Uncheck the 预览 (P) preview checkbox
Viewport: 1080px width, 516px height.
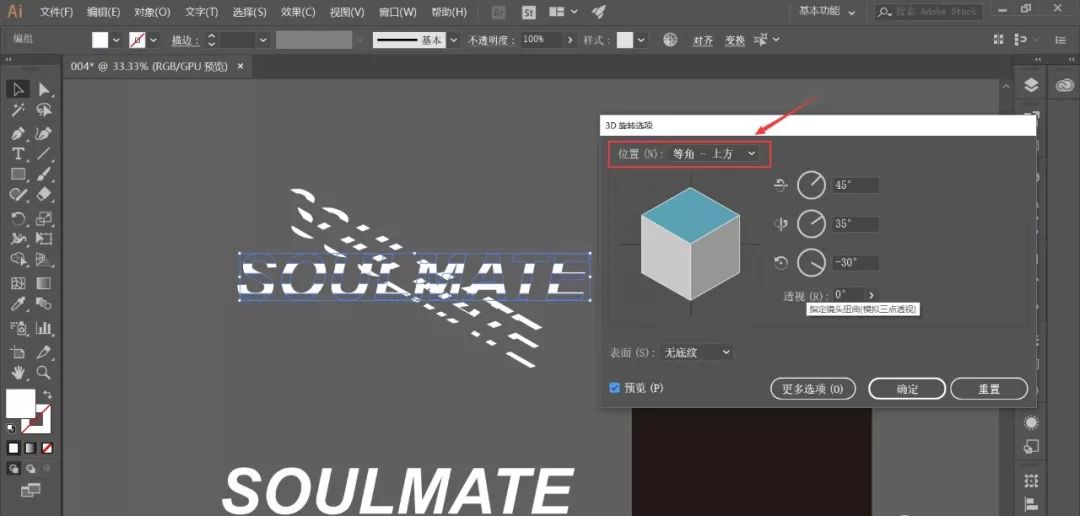615,388
